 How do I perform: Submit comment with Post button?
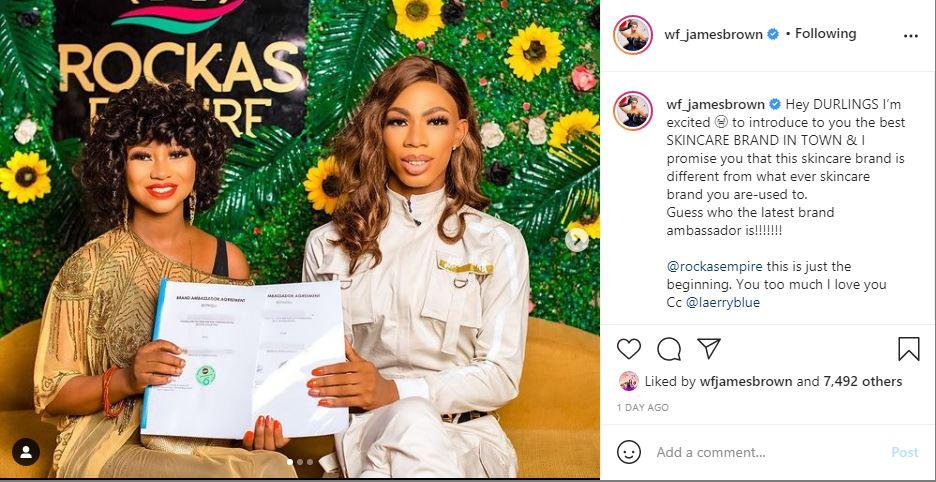(904, 452)
